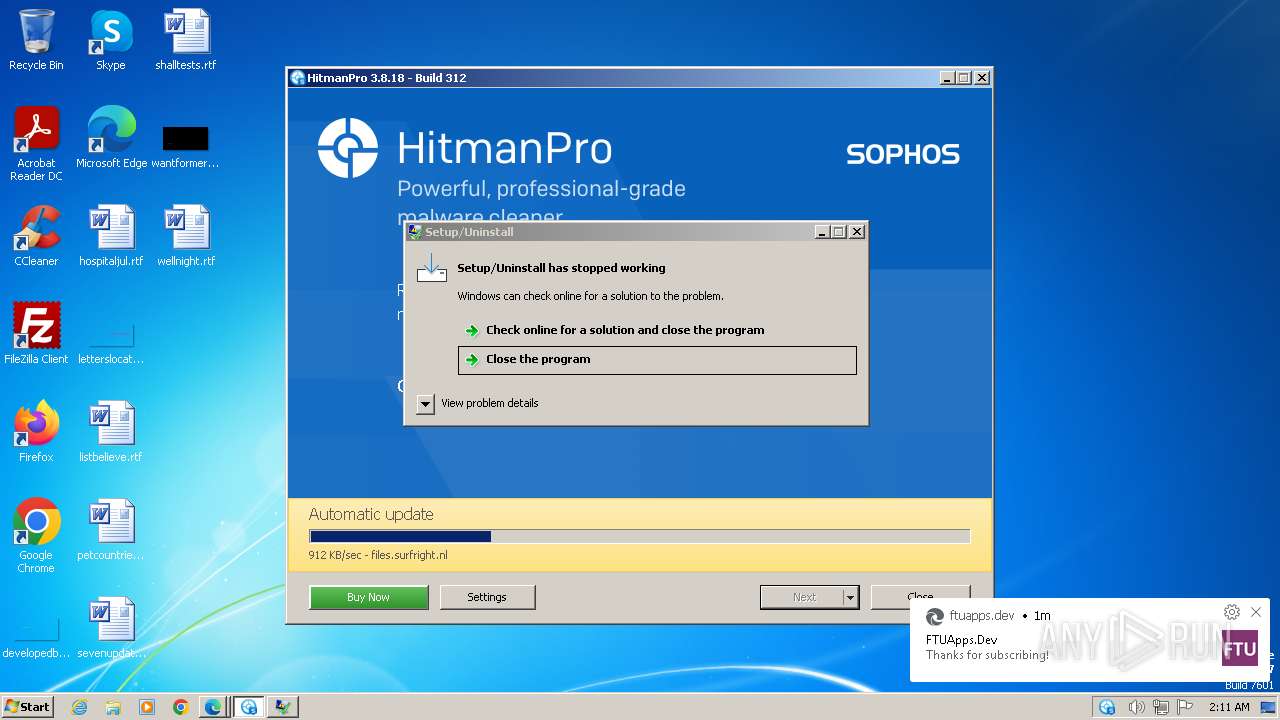Close the Setup/Uninstall error dialog
The image size is (1280, 720).
click(857, 232)
